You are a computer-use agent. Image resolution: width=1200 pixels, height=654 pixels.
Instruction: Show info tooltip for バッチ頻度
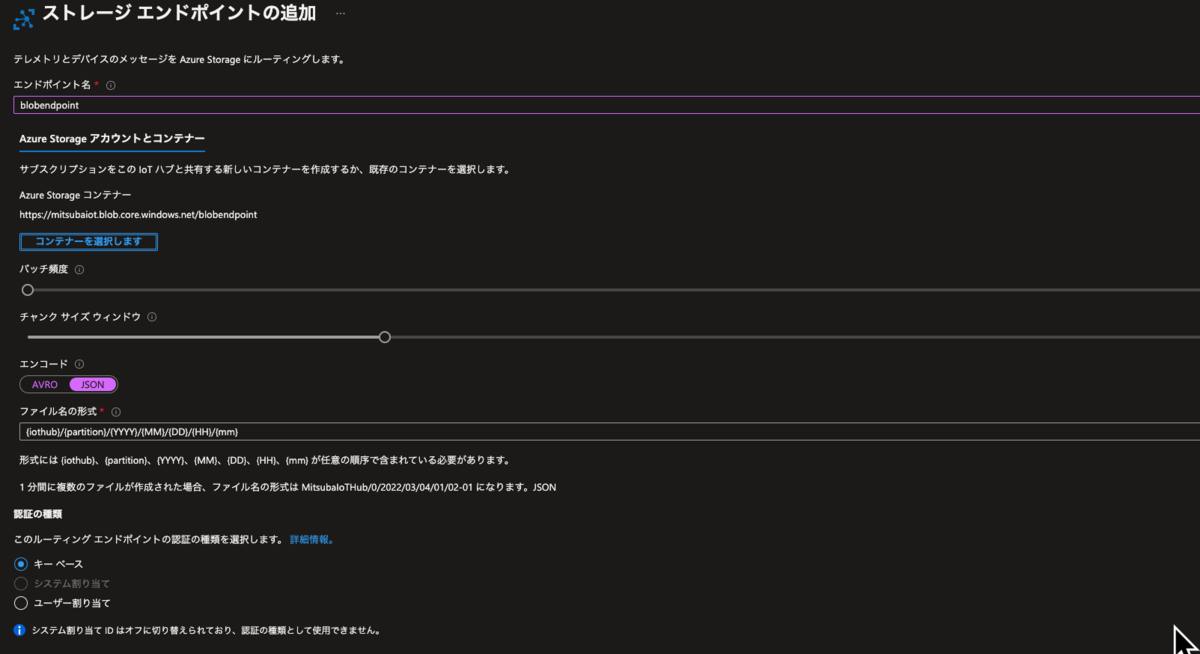80,270
